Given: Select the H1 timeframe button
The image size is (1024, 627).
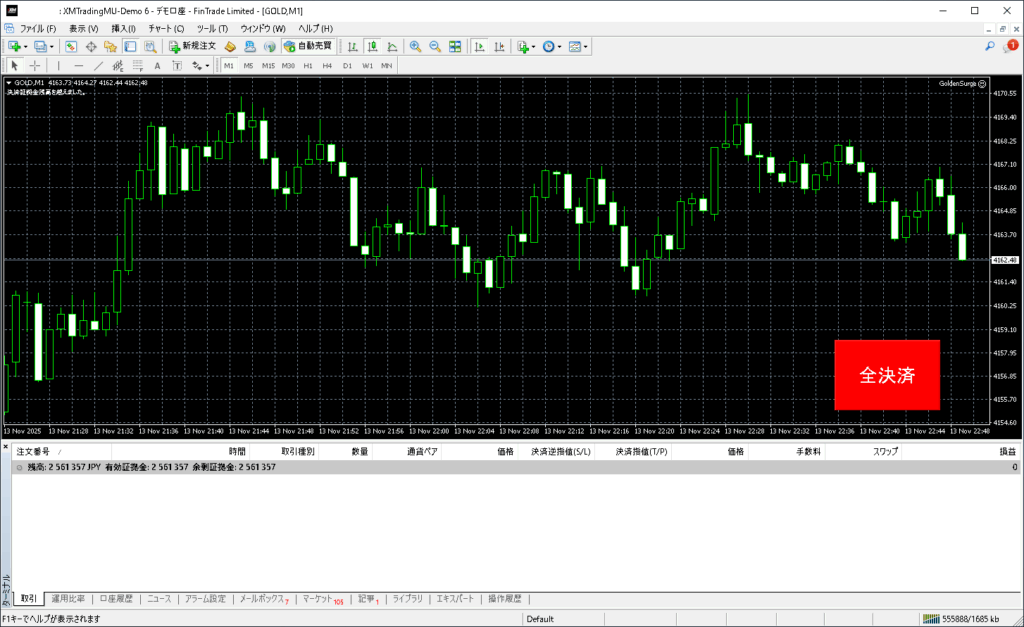Looking at the screenshot, I should tap(308, 65).
